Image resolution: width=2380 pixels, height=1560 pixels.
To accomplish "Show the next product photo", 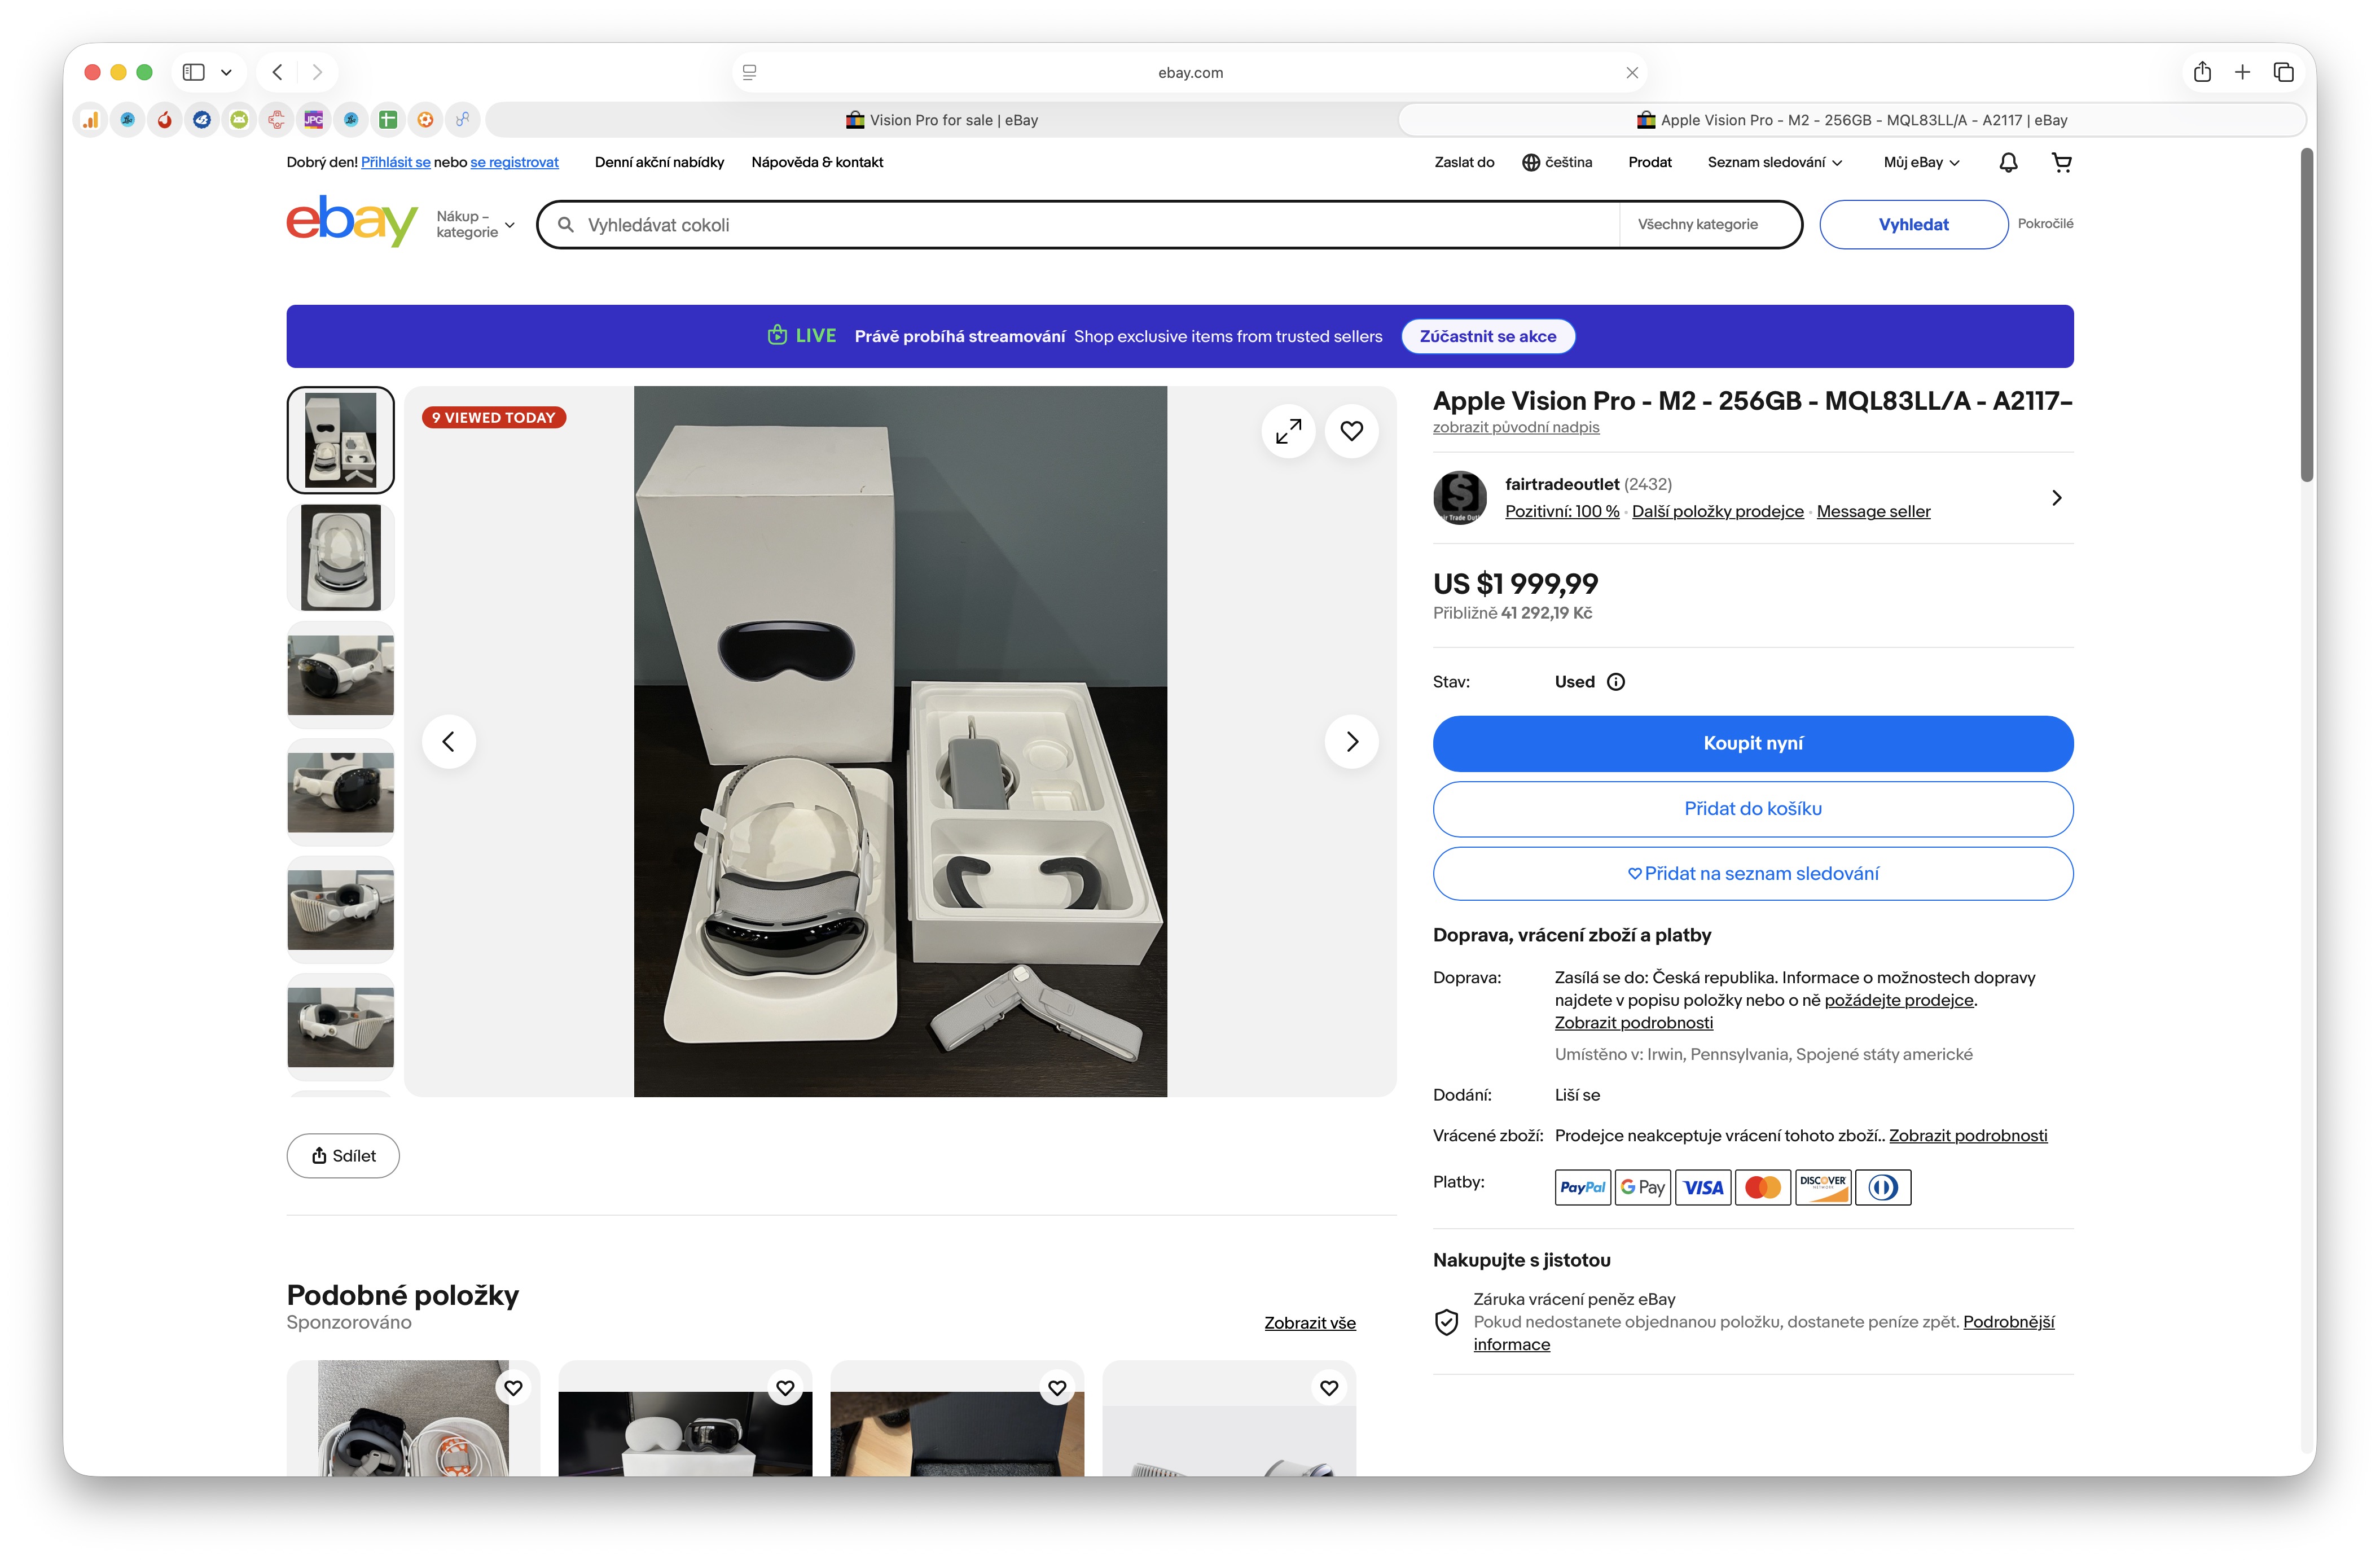I will click(x=1351, y=741).
